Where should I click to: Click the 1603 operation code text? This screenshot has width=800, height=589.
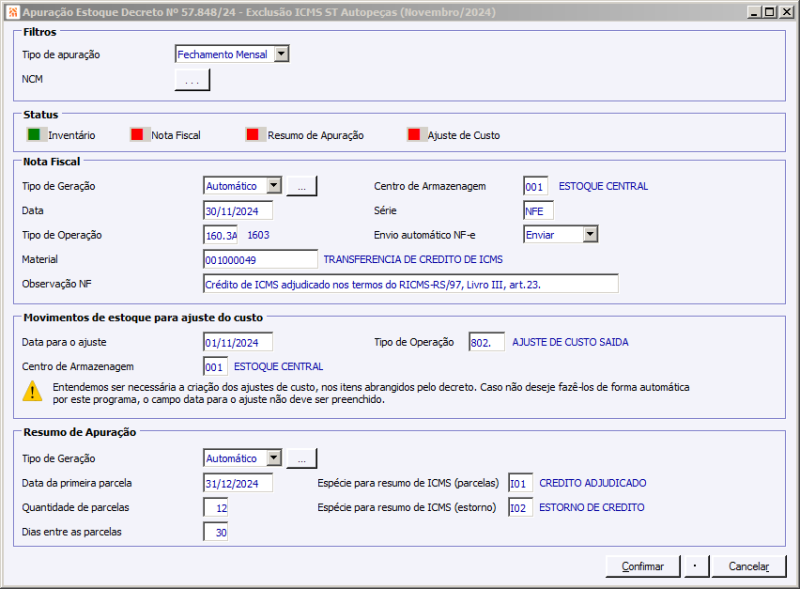point(258,235)
